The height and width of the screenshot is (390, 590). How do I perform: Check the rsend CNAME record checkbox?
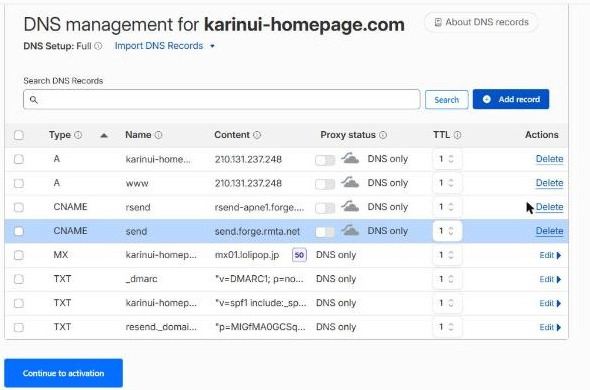18,207
